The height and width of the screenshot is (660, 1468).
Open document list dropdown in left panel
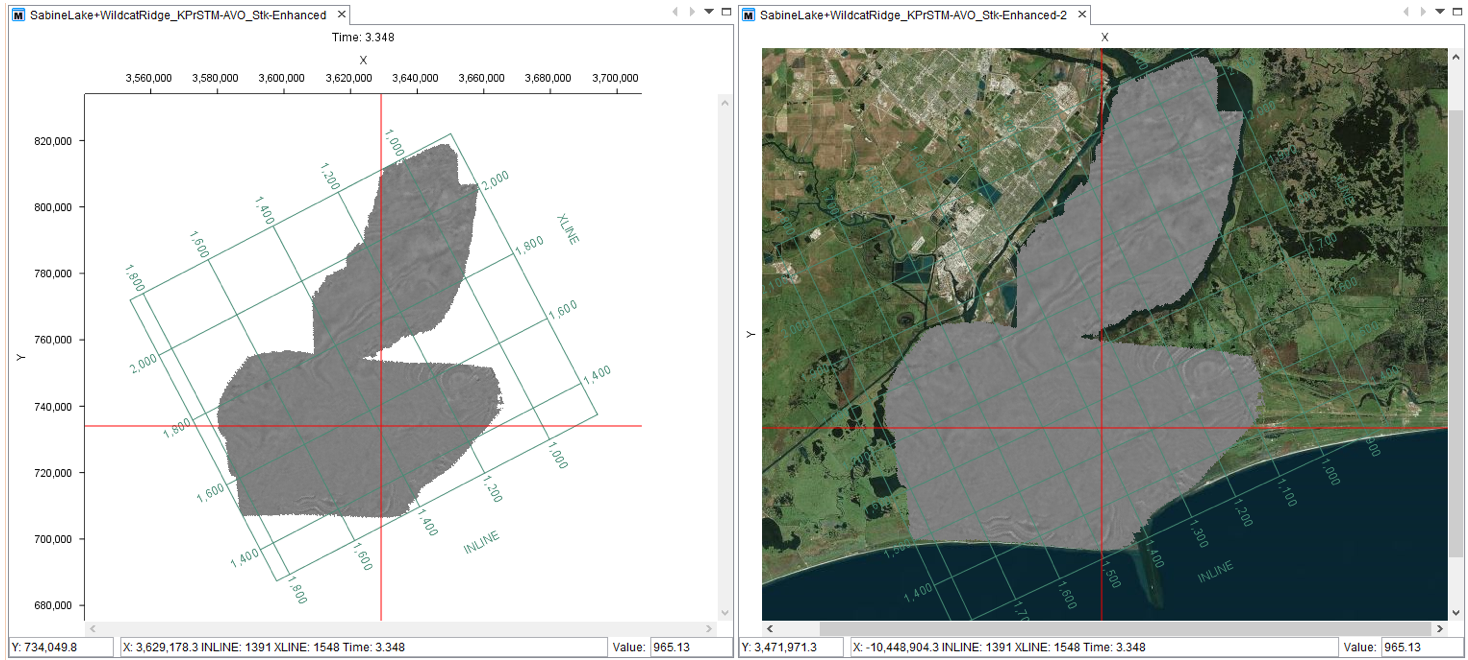pos(709,12)
